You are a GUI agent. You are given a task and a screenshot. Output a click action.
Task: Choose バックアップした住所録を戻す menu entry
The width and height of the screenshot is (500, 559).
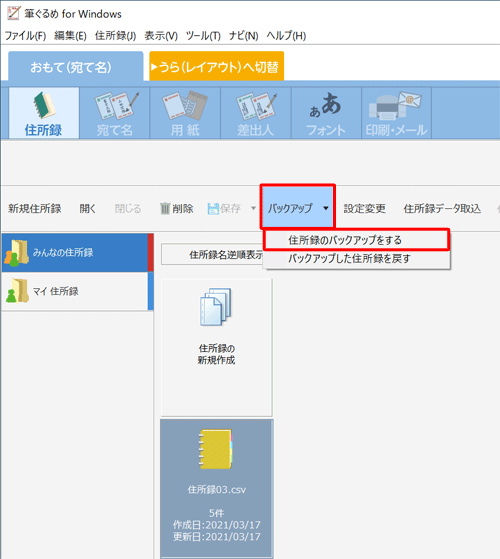[356, 258]
